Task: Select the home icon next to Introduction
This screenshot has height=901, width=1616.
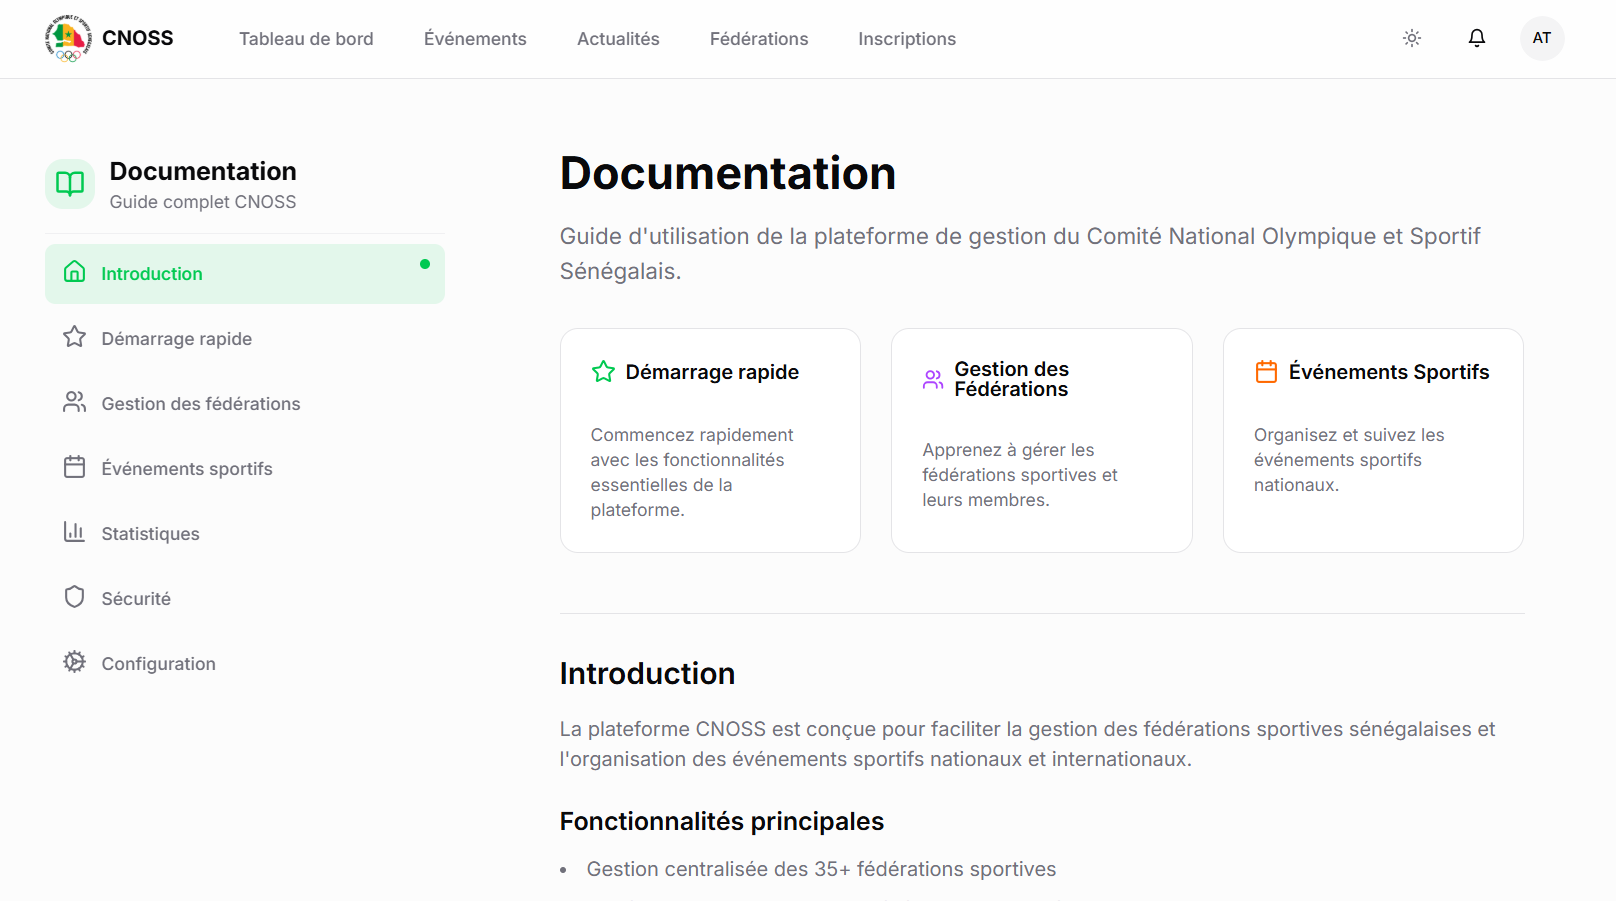Action: pyautogui.click(x=74, y=272)
